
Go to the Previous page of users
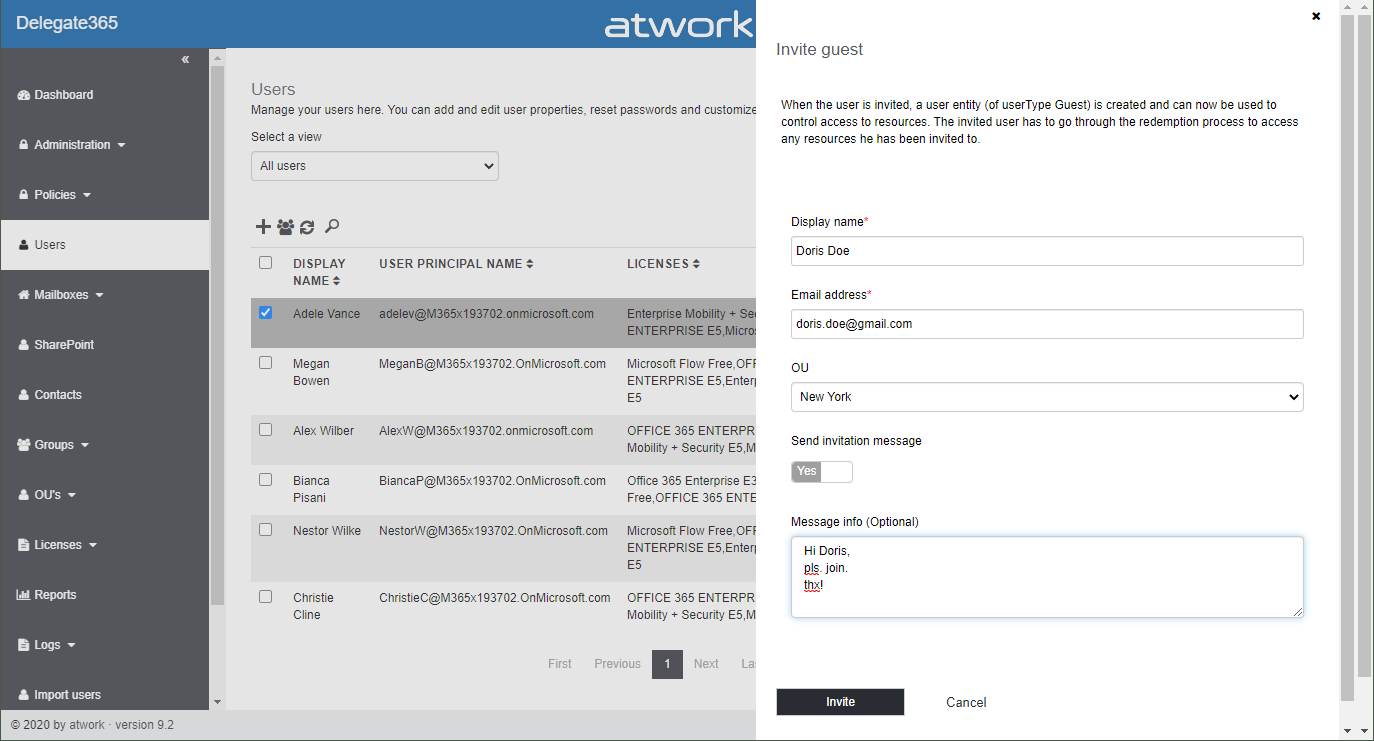[x=617, y=664]
